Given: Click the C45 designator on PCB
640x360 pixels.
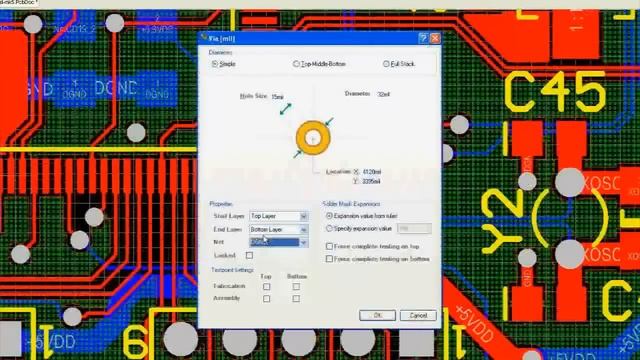Looking at the screenshot, I should pos(555,92).
